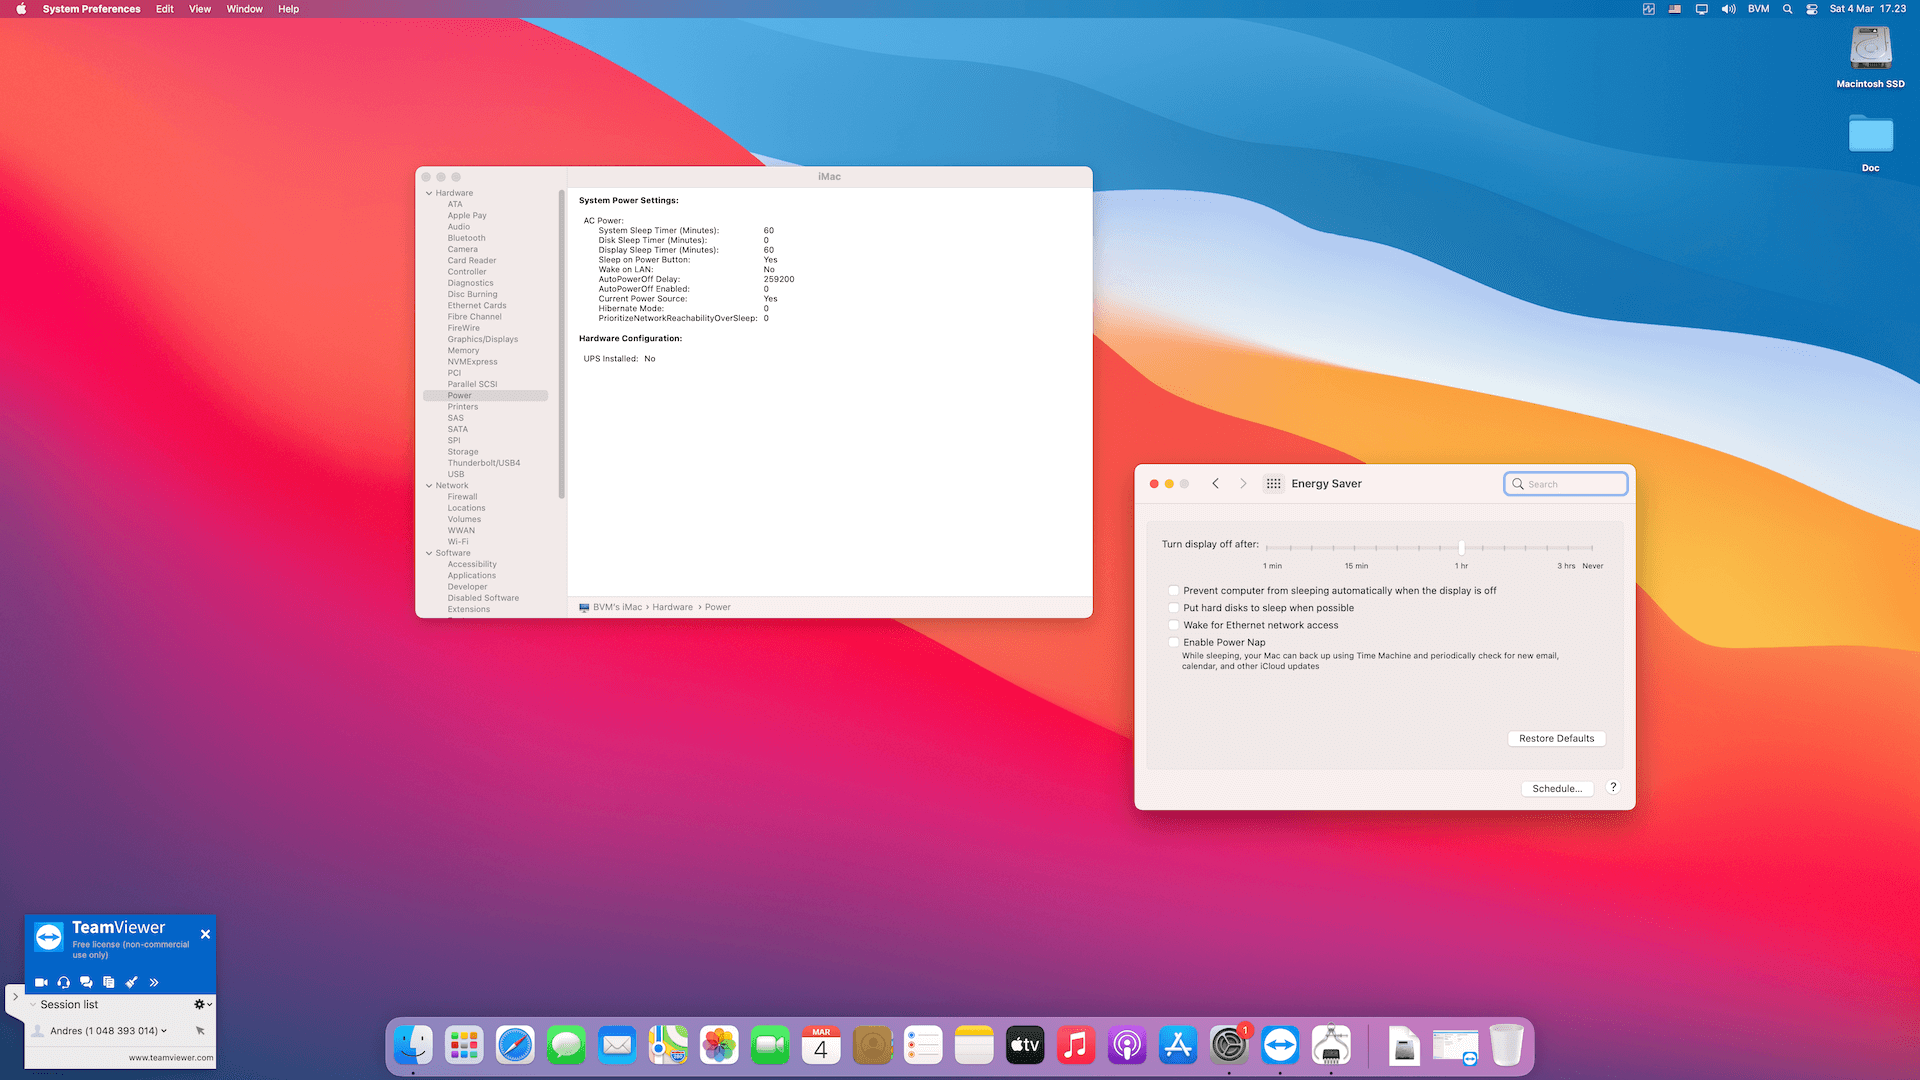This screenshot has height=1080, width=1920.
Task: Open System Preferences in the Dock
Action: click(1229, 1046)
